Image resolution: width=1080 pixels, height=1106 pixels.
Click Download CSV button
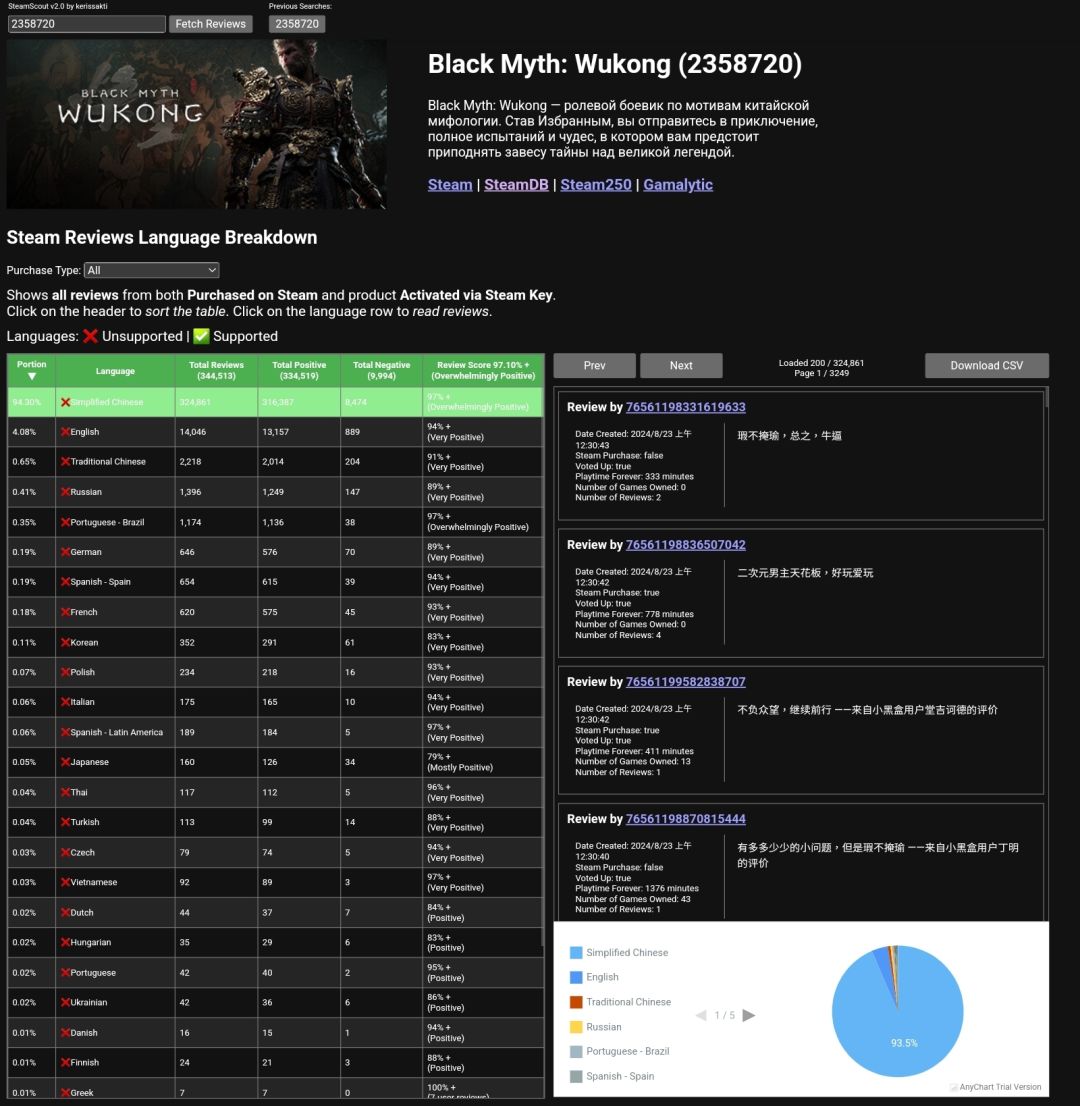click(986, 365)
